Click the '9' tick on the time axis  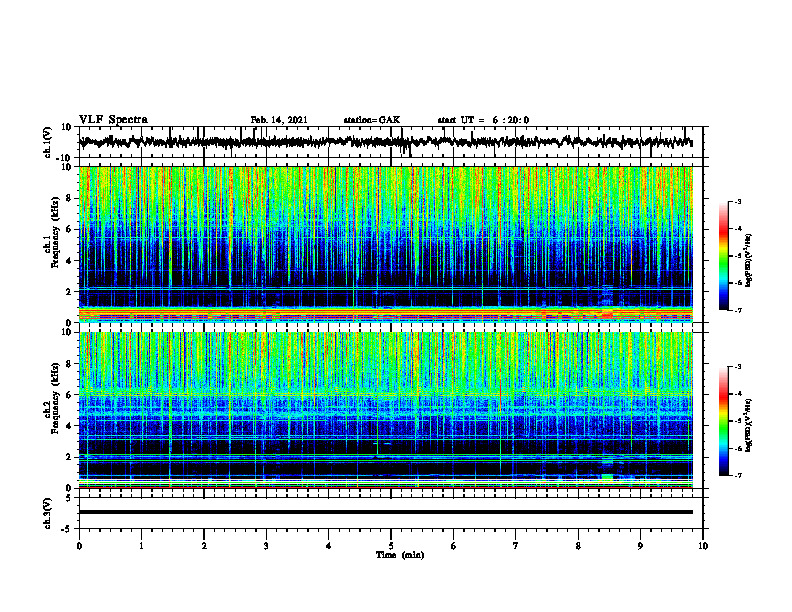640,546
